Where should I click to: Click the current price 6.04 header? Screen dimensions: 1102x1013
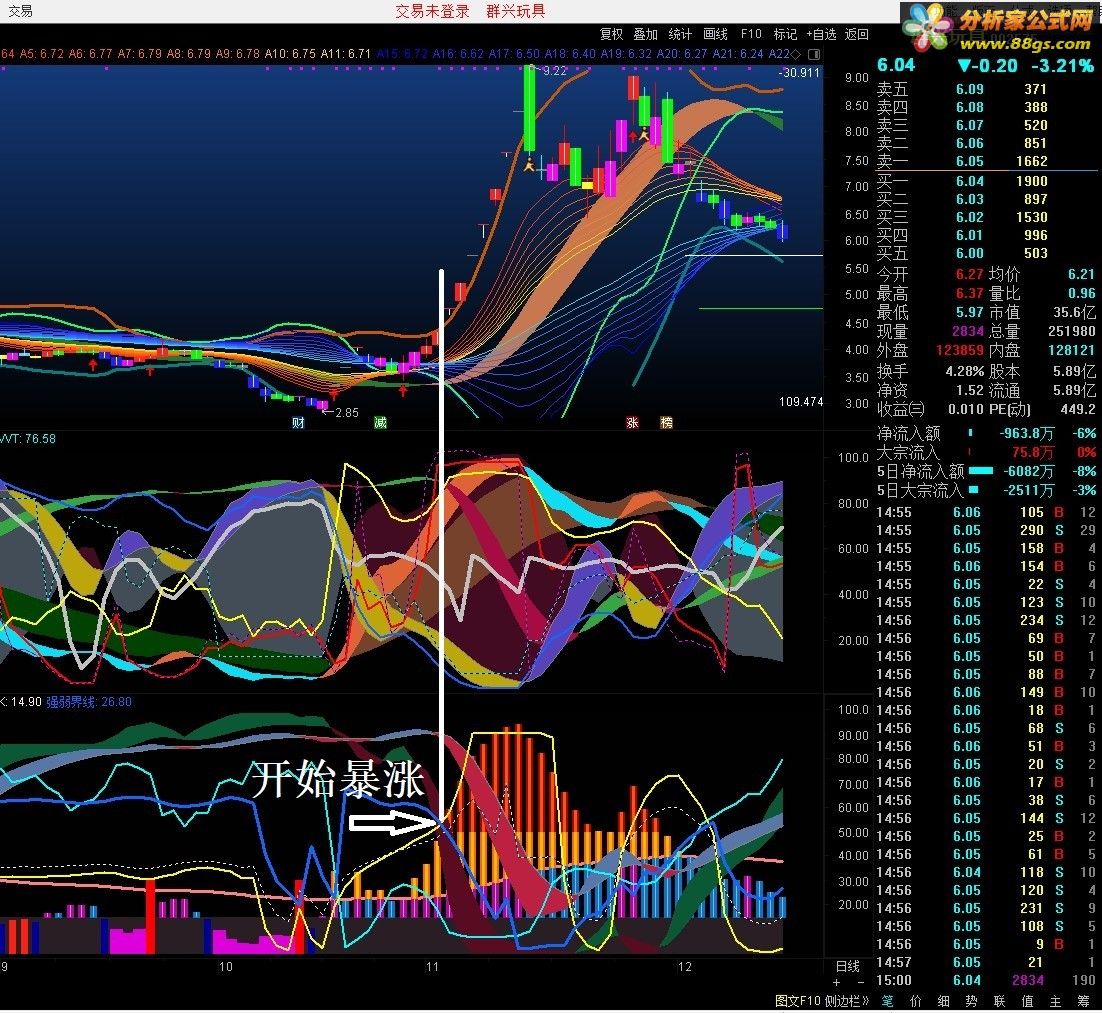(896, 65)
